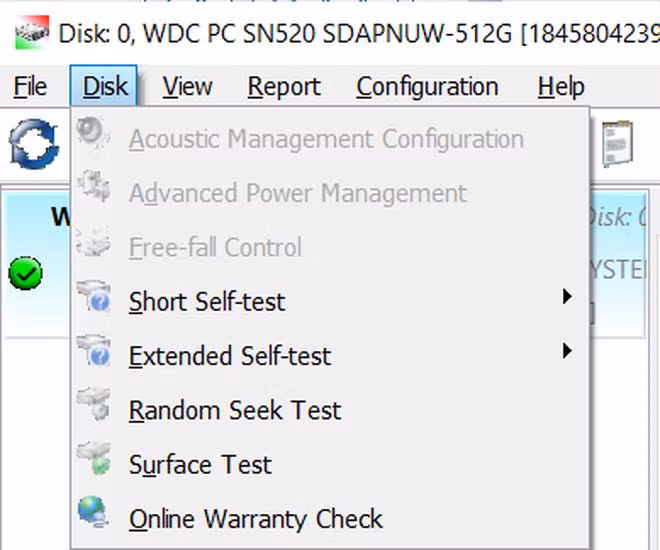The height and width of the screenshot is (550, 660).
Task: Click the Online Warranty Check globe icon
Action: 94,516
